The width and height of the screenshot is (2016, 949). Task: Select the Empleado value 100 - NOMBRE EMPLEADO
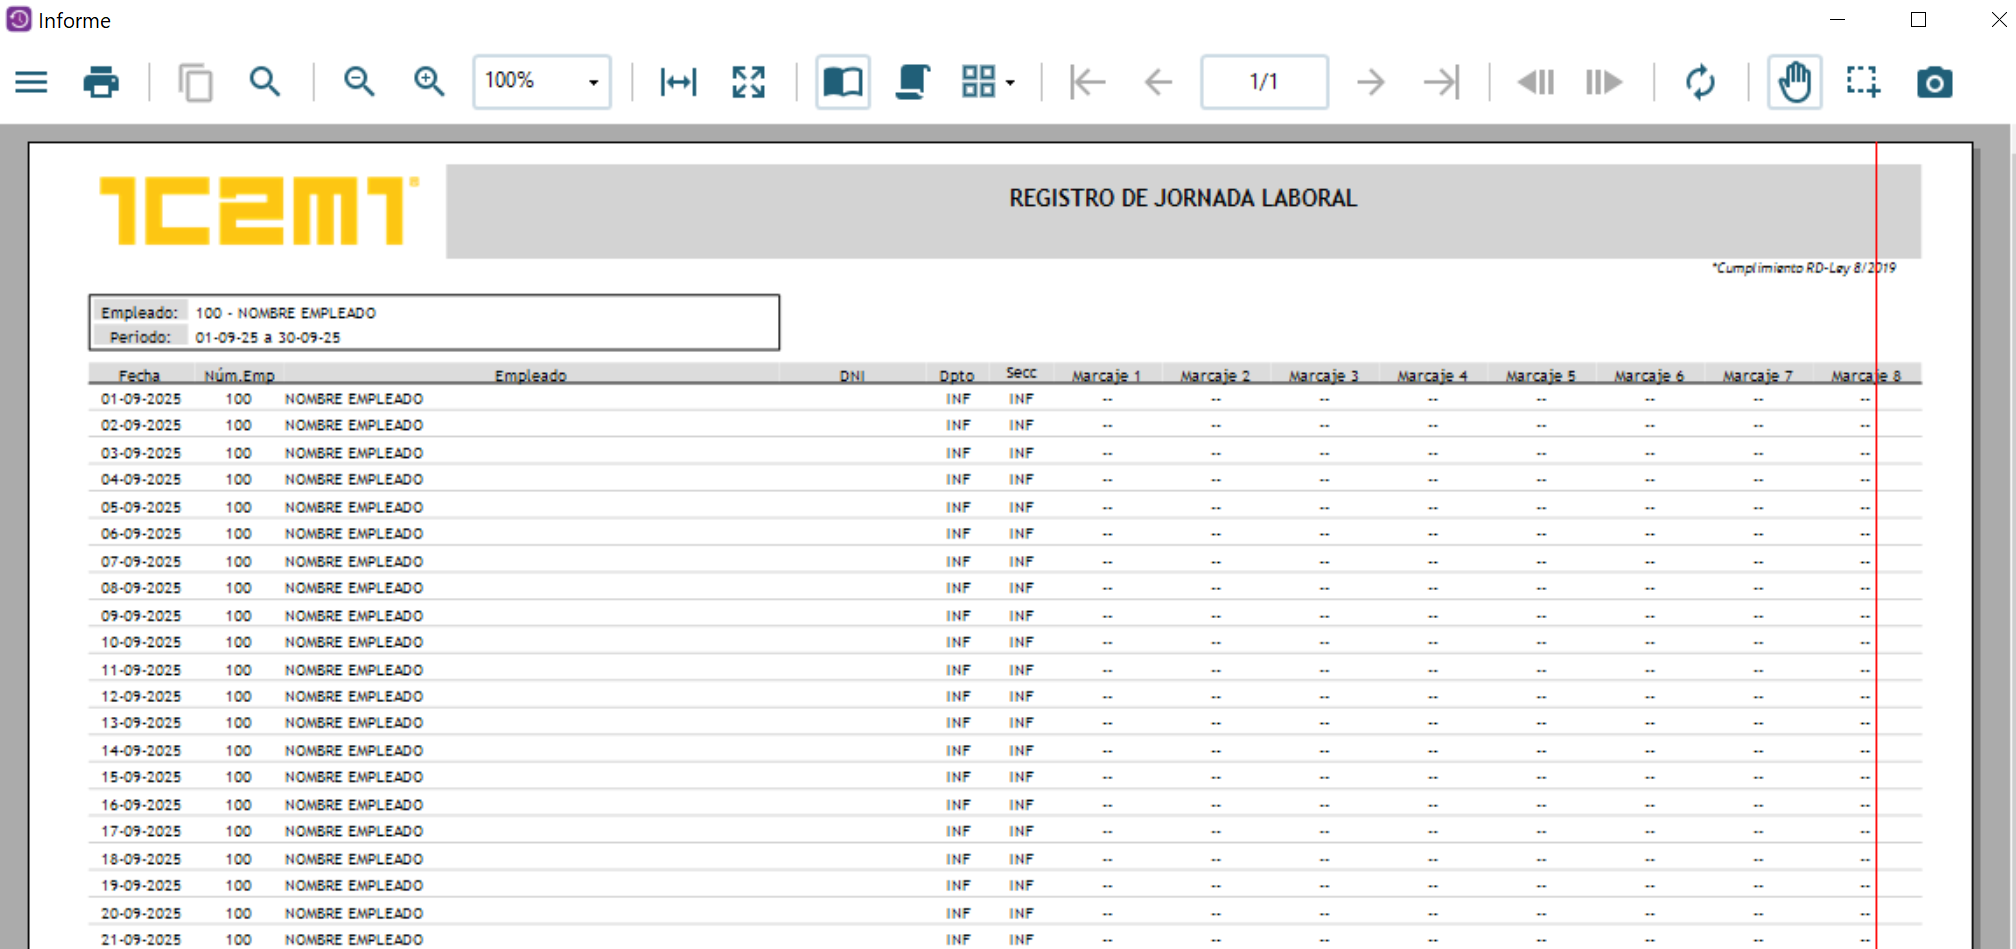coord(286,313)
